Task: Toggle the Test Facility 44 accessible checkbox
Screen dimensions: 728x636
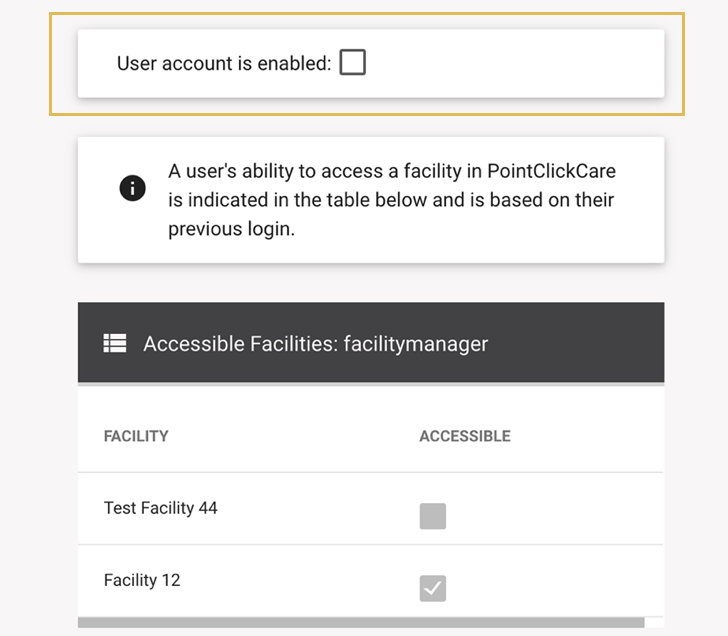Action: [432, 516]
